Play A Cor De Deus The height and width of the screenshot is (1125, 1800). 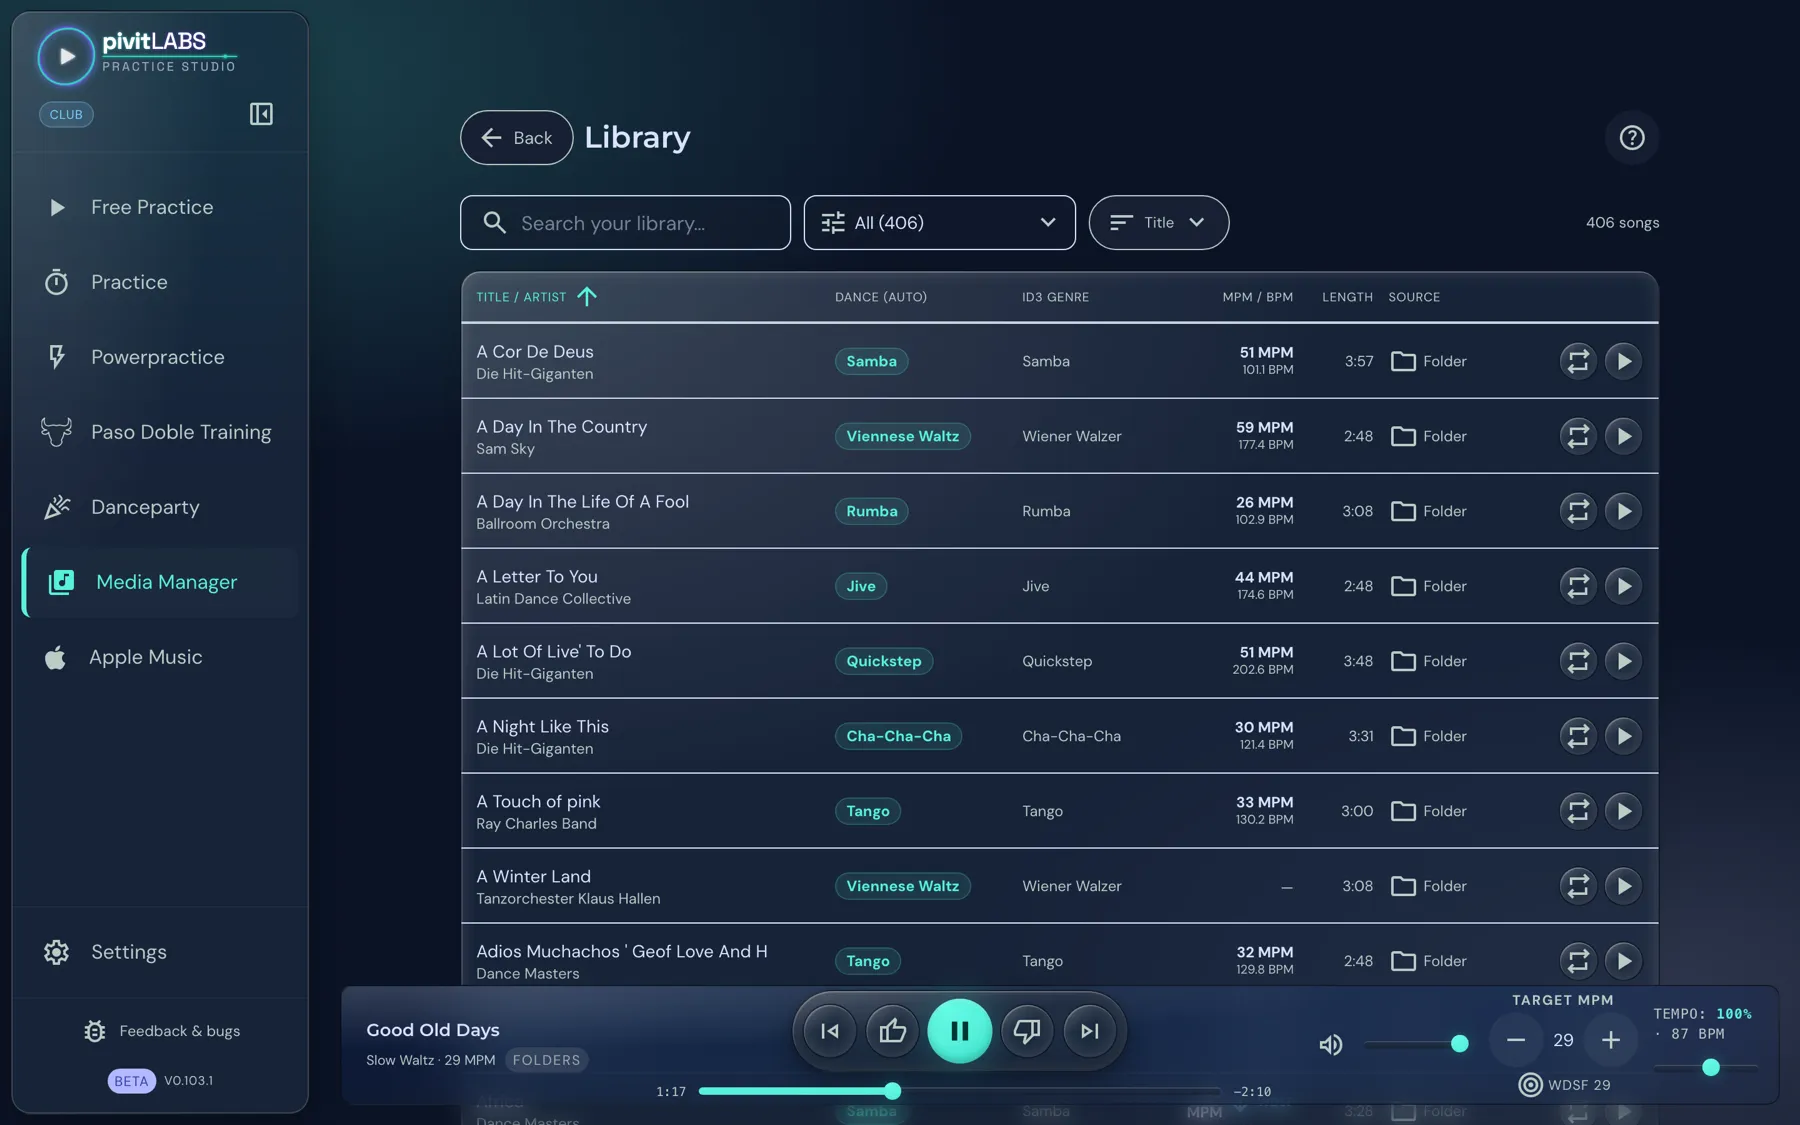pos(1623,361)
